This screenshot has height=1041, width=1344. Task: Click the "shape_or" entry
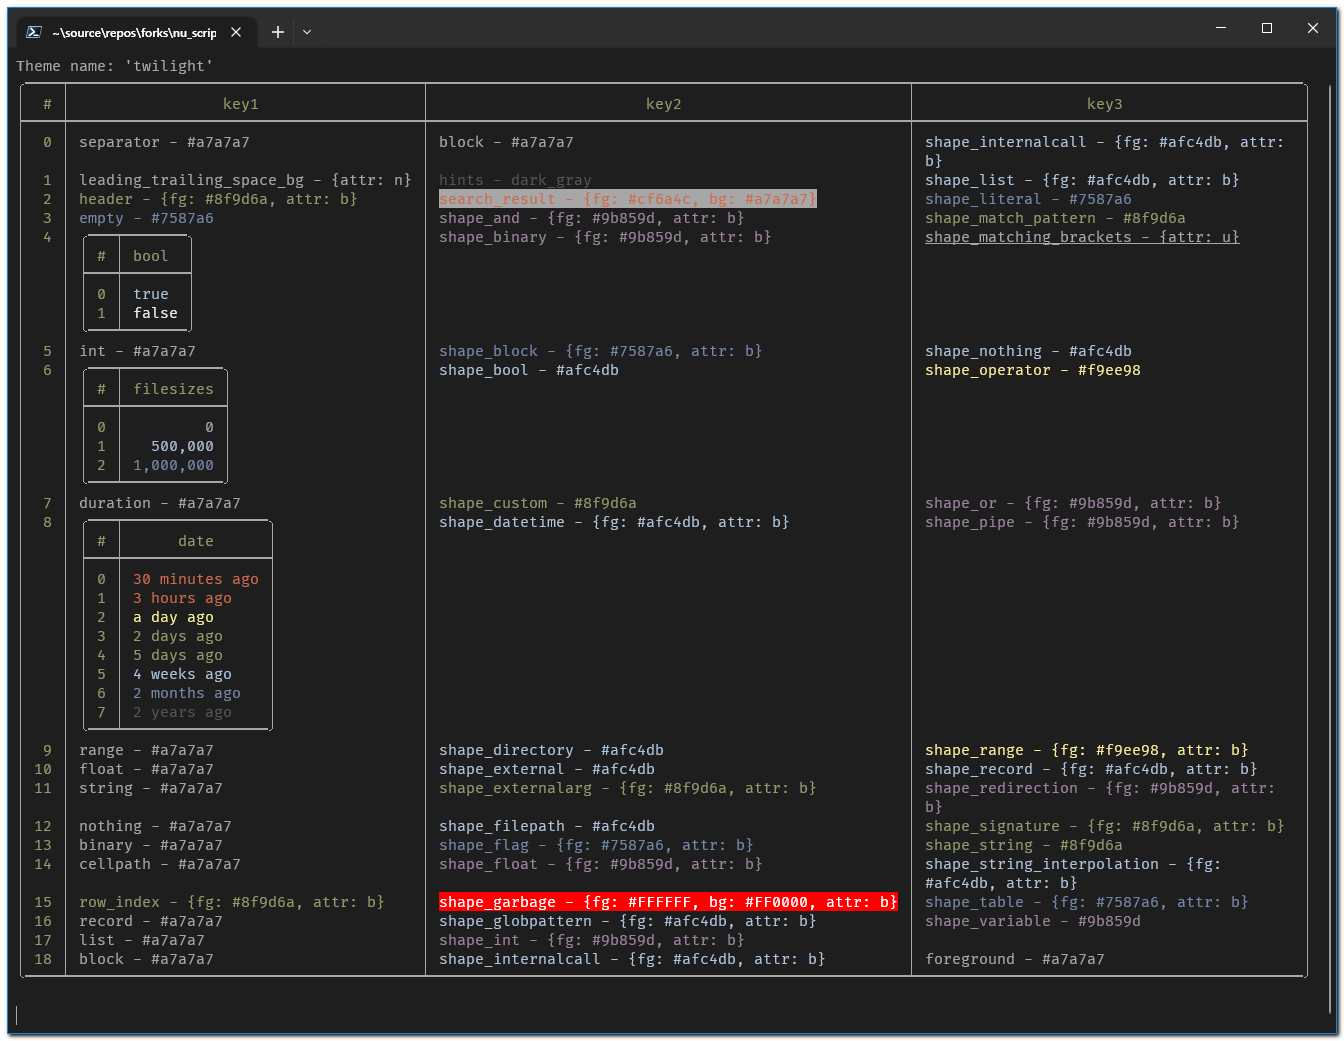point(1073,503)
